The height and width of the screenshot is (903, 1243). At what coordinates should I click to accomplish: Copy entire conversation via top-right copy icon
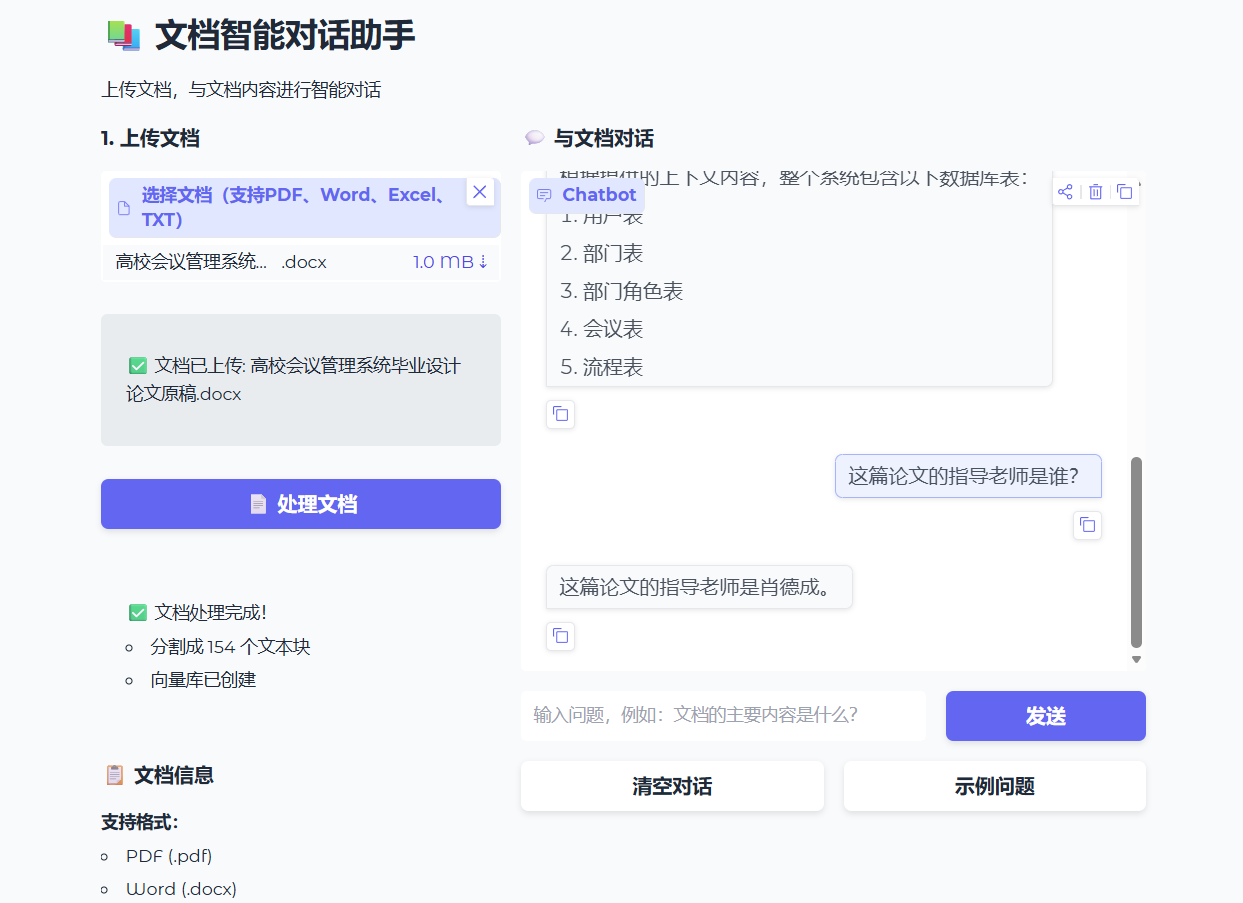[x=1124, y=191]
